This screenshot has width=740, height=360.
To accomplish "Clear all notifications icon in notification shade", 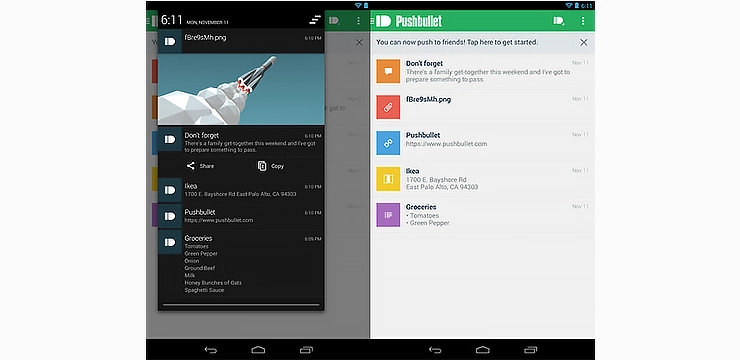I will point(315,20).
